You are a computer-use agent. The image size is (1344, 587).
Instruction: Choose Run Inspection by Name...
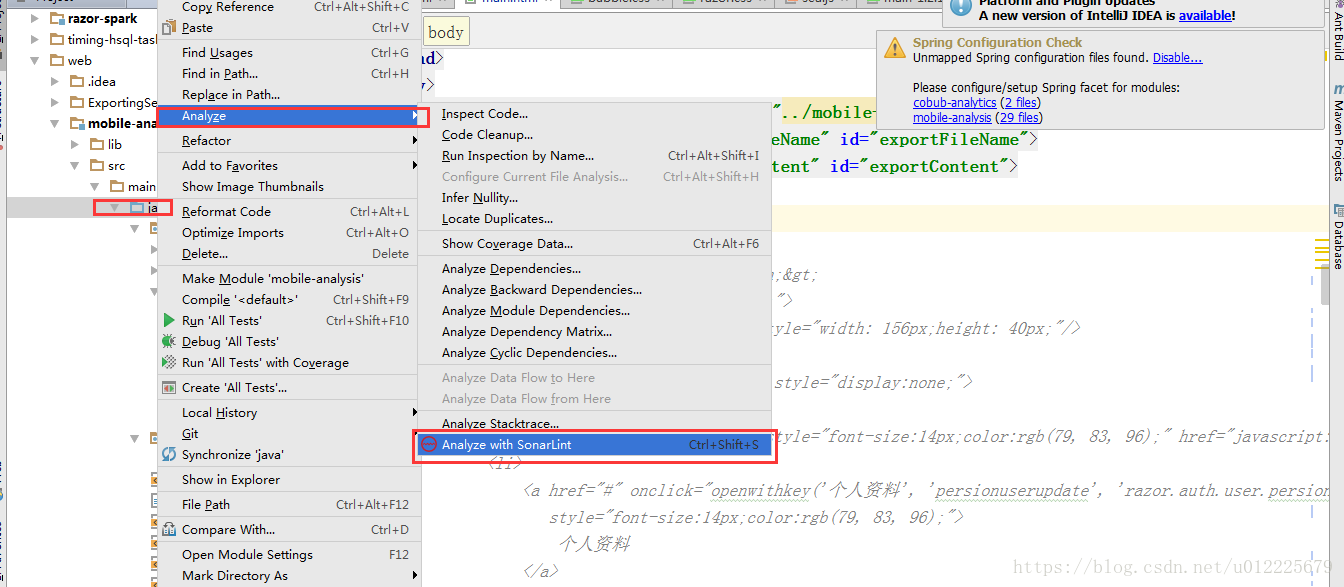pyautogui.click(x=596, y=156)
